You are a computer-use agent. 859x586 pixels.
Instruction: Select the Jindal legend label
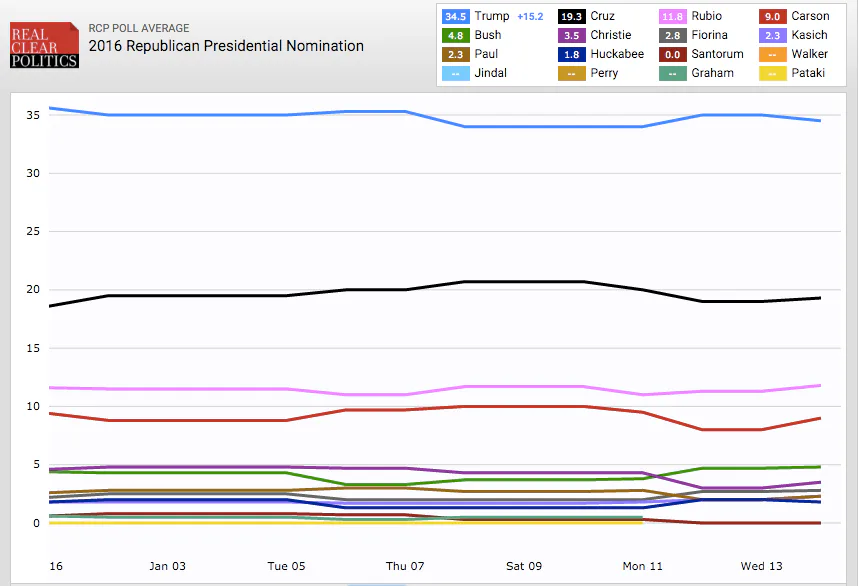tap(490, 73)
